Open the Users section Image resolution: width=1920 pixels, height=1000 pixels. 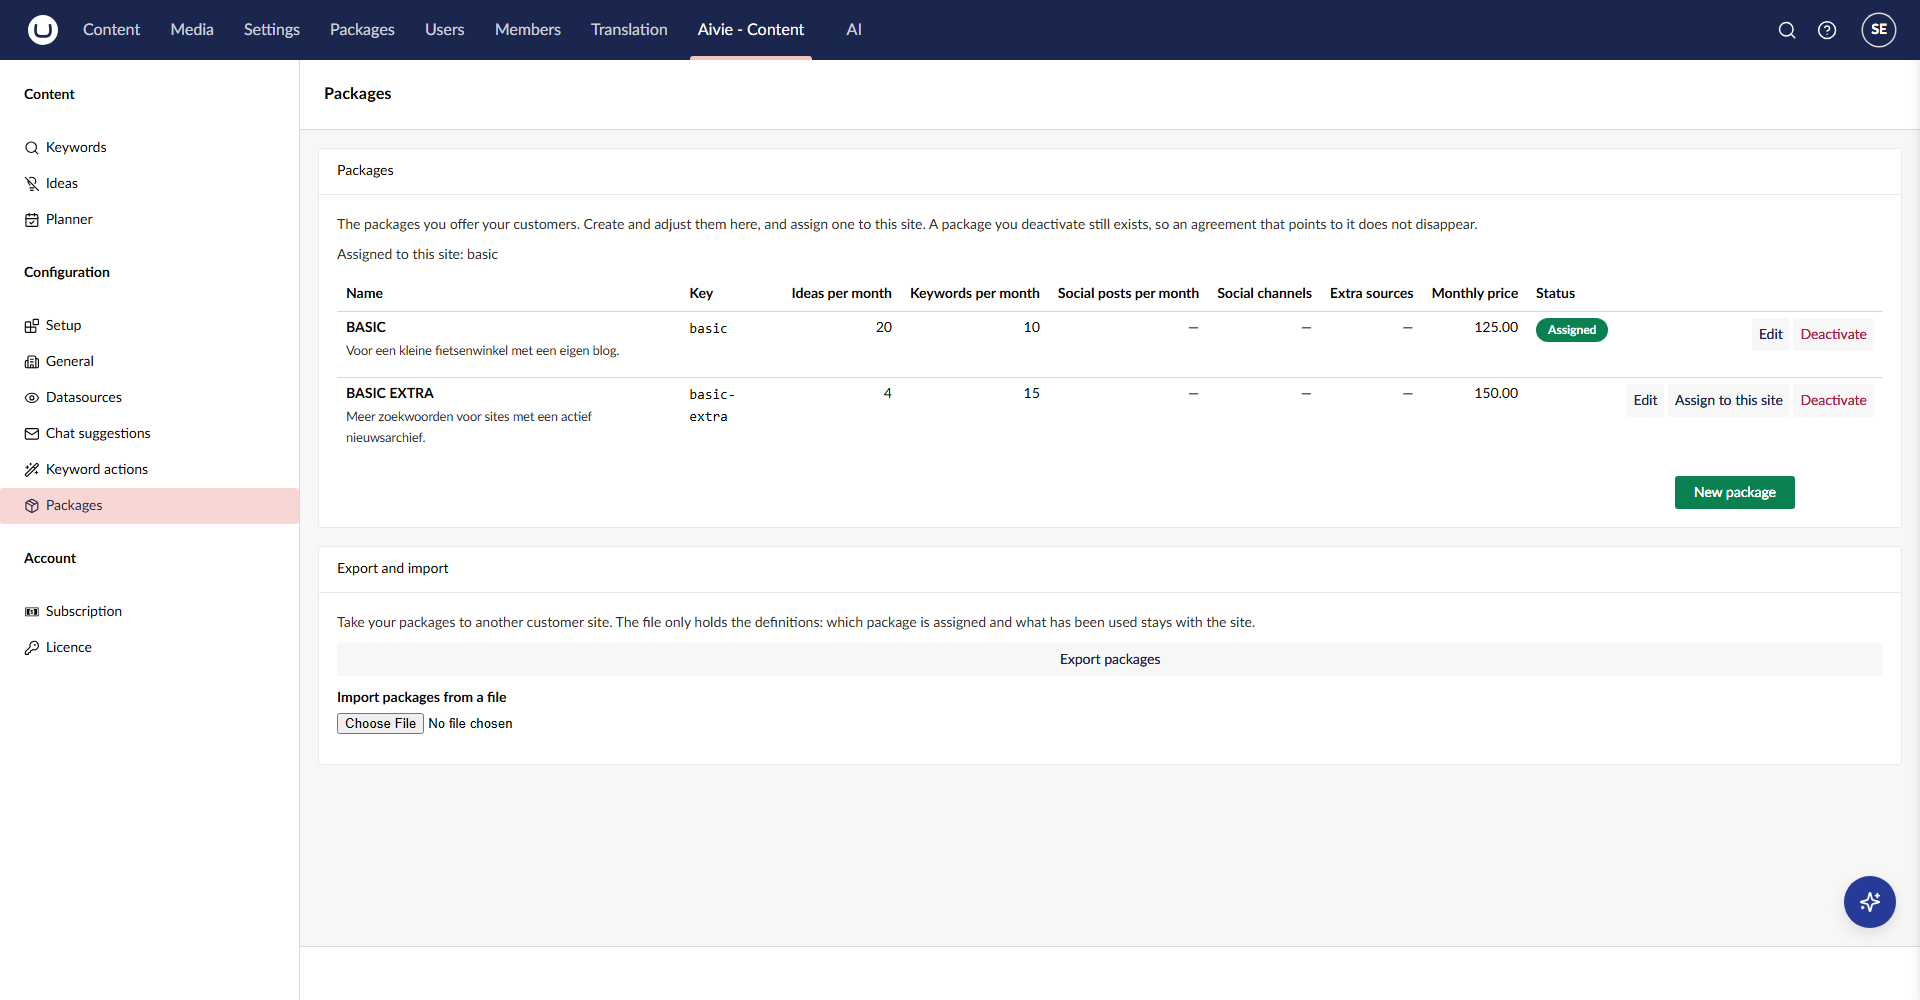click(444, 30)
